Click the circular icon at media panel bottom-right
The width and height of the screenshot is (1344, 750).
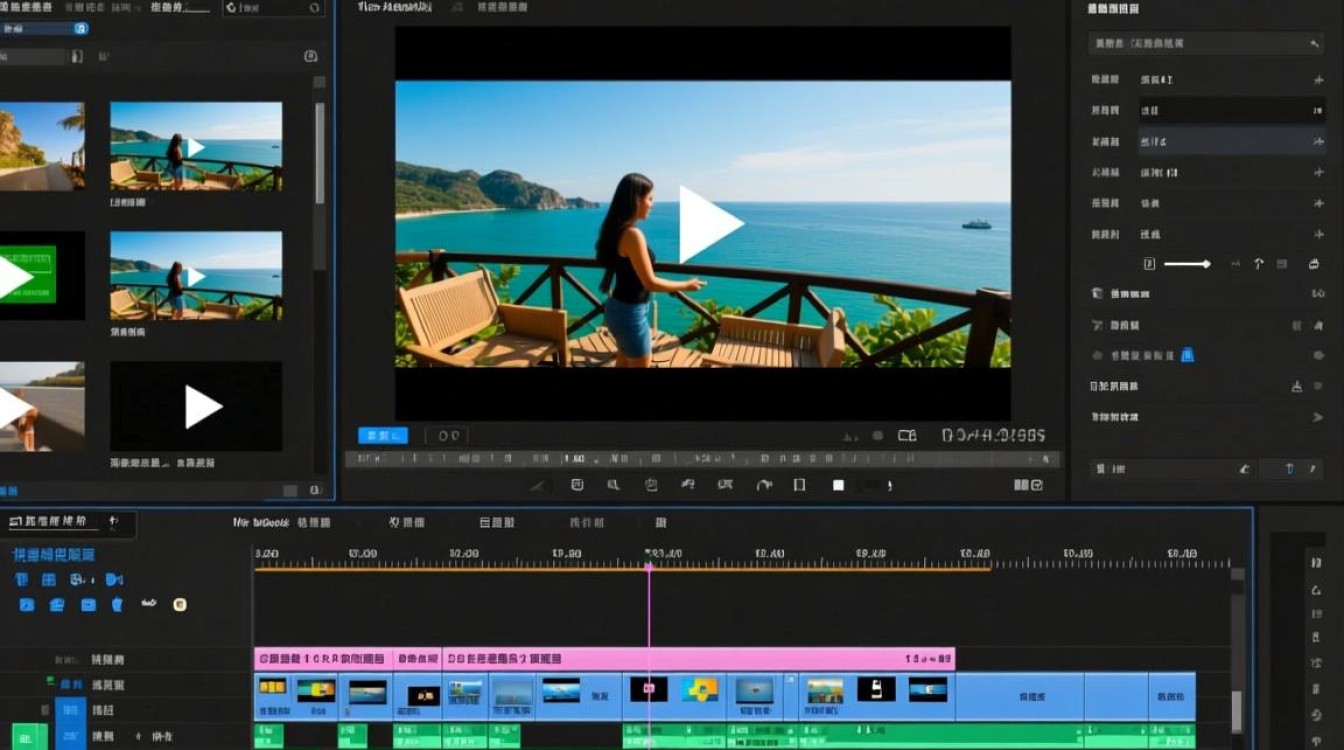pos(315,491)
